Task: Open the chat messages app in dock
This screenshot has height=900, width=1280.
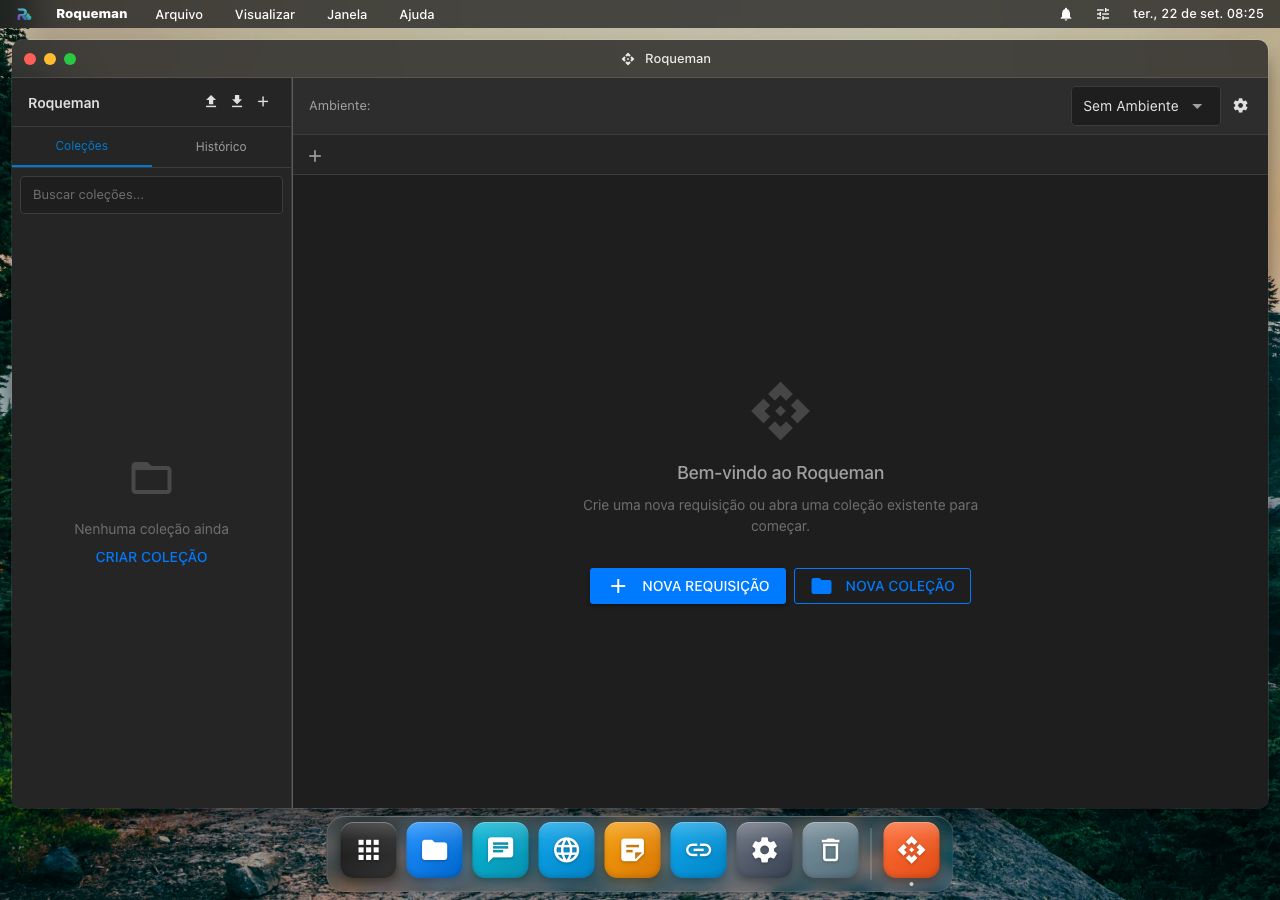Action: tap(501, 850)
